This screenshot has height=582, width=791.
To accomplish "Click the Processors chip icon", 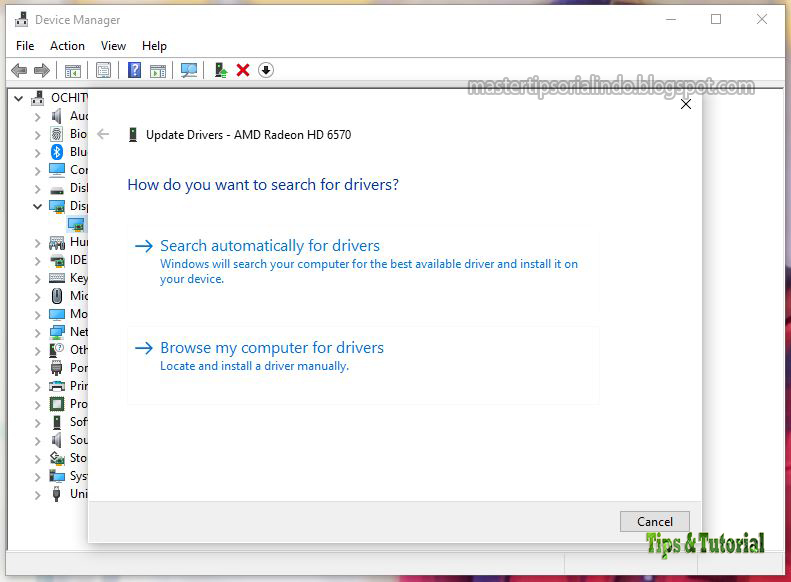I will click(57, 404).
